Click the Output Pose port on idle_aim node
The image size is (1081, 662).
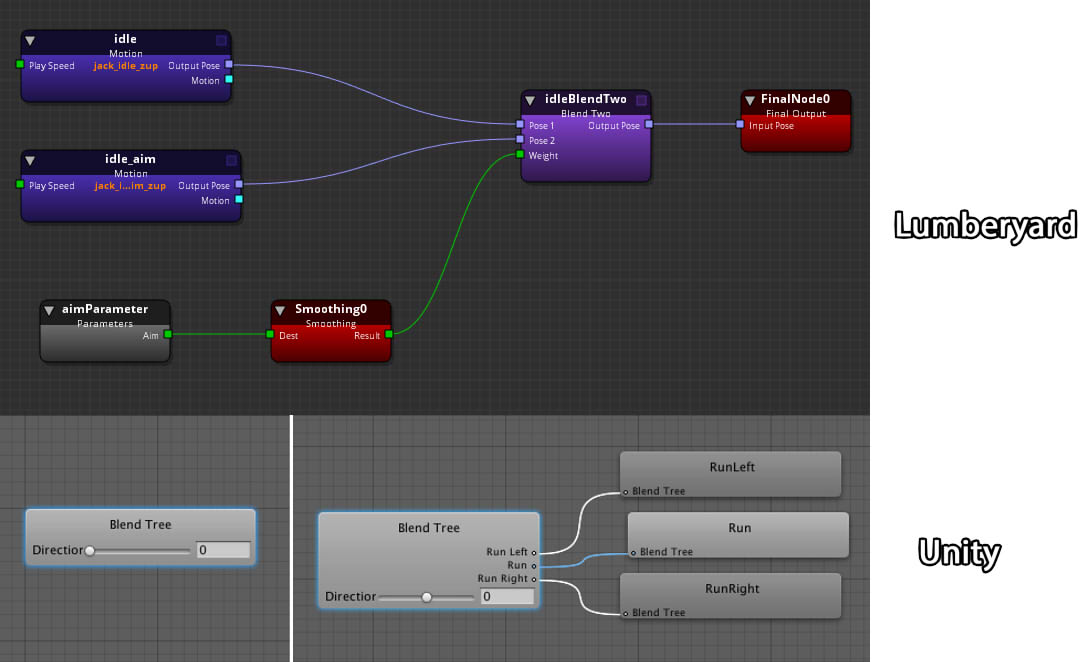pos(239,184)
